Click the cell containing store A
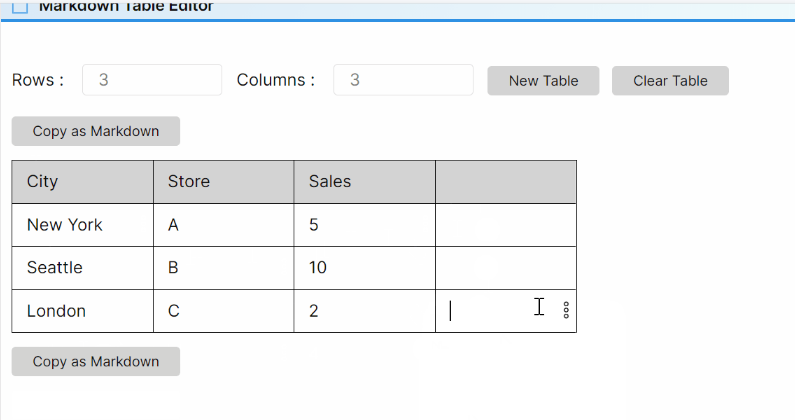The height and width of the screenshot is (420, 795). [223, 225]
